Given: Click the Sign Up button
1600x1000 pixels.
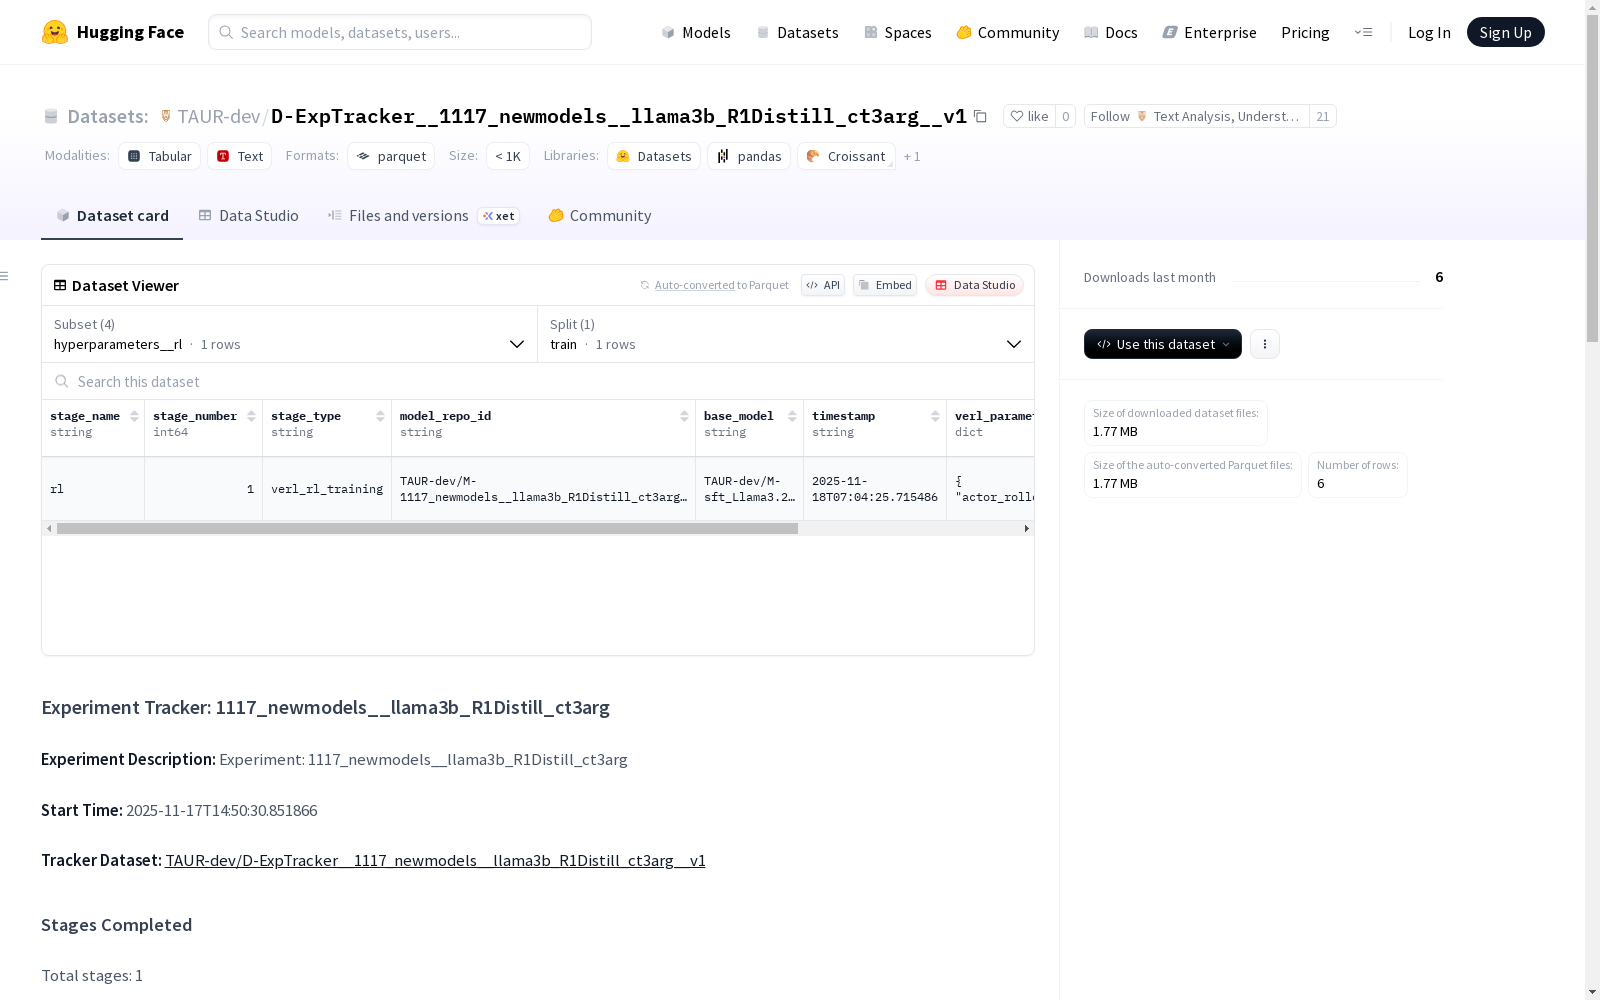Looking at the screenshot, I should [x=1505, y=32].
